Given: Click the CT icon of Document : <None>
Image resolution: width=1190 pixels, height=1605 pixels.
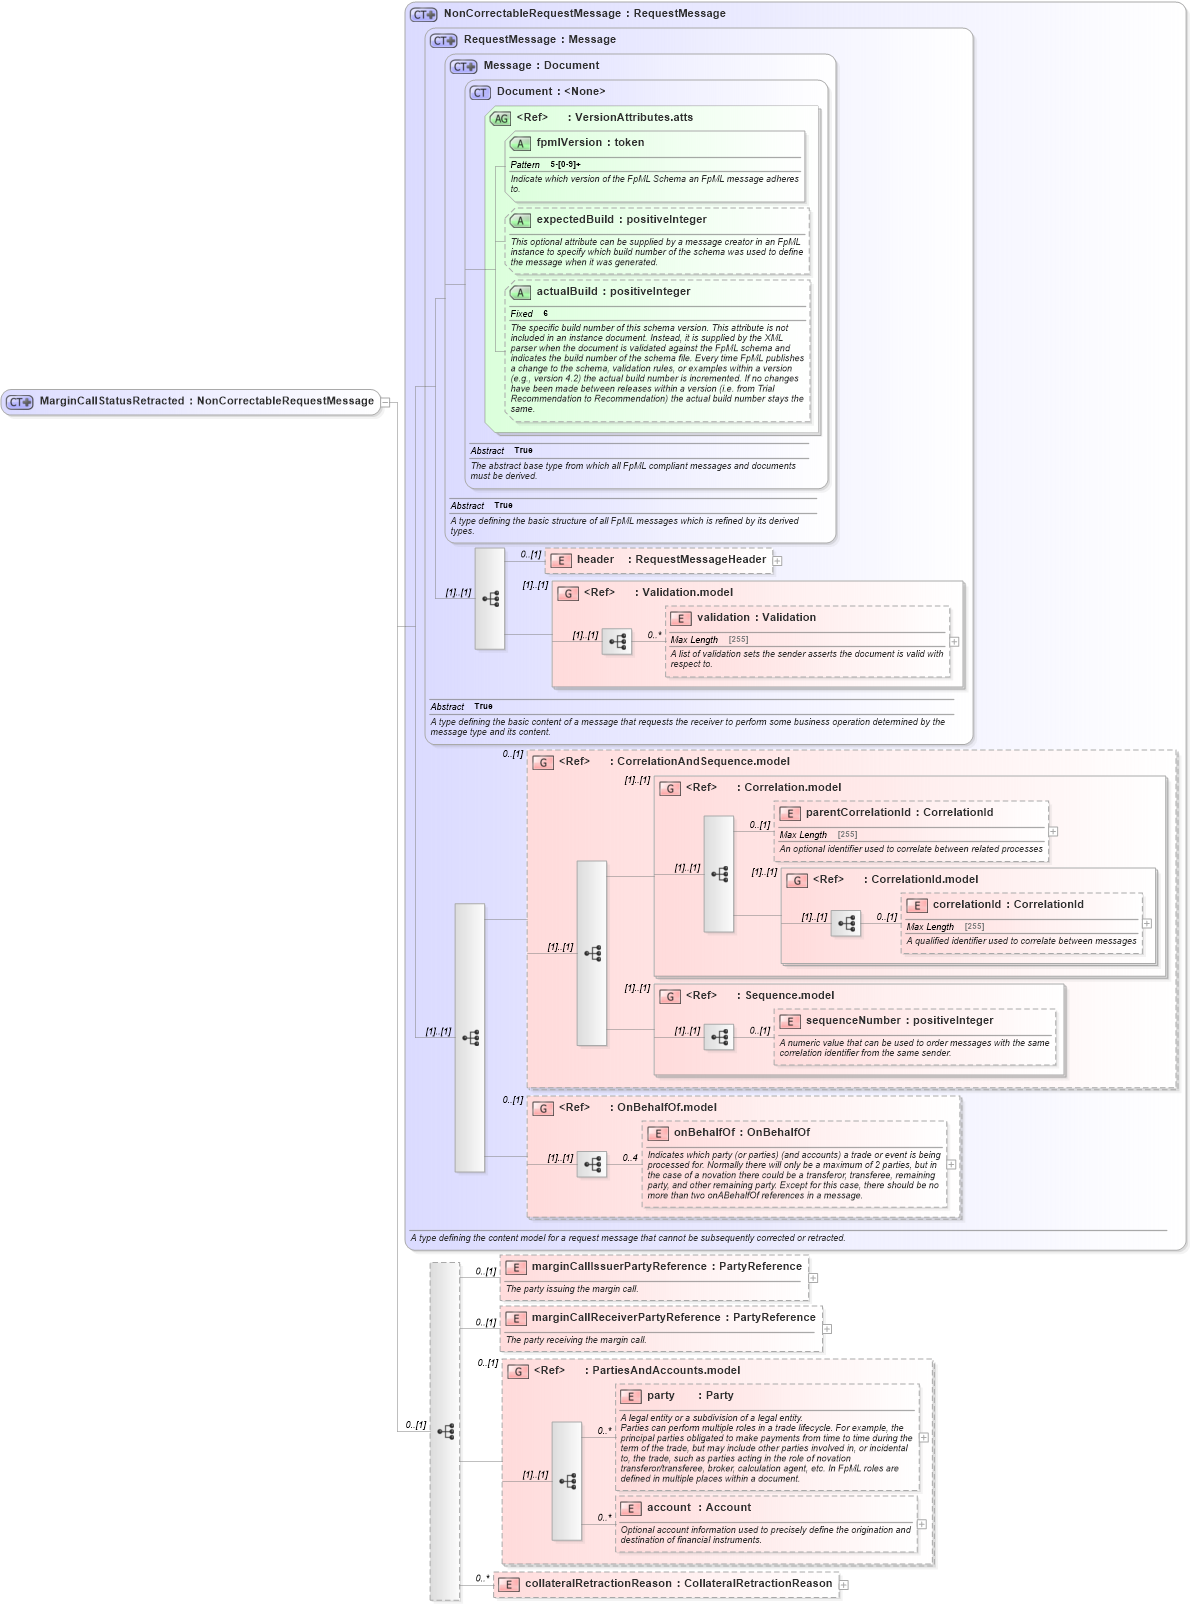Looking at the screenshot, I should (480, 93).
